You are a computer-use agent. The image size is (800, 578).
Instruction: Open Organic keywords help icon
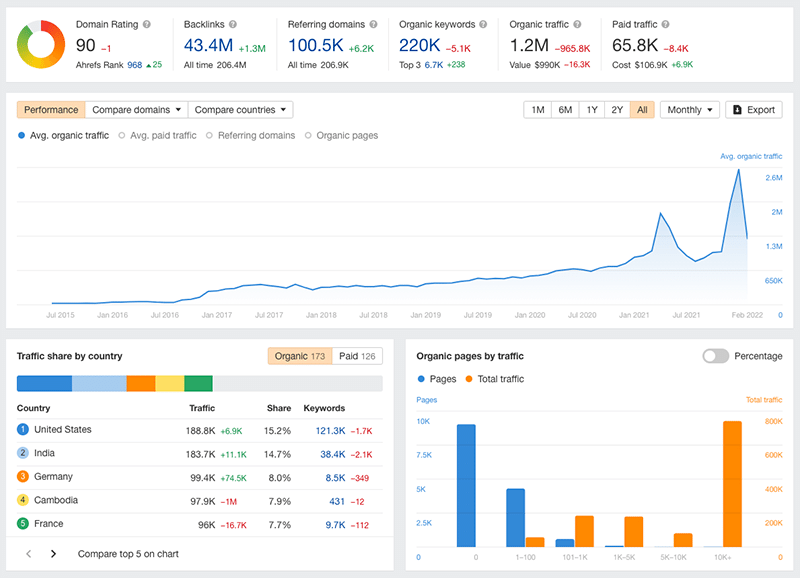[483, 24]
